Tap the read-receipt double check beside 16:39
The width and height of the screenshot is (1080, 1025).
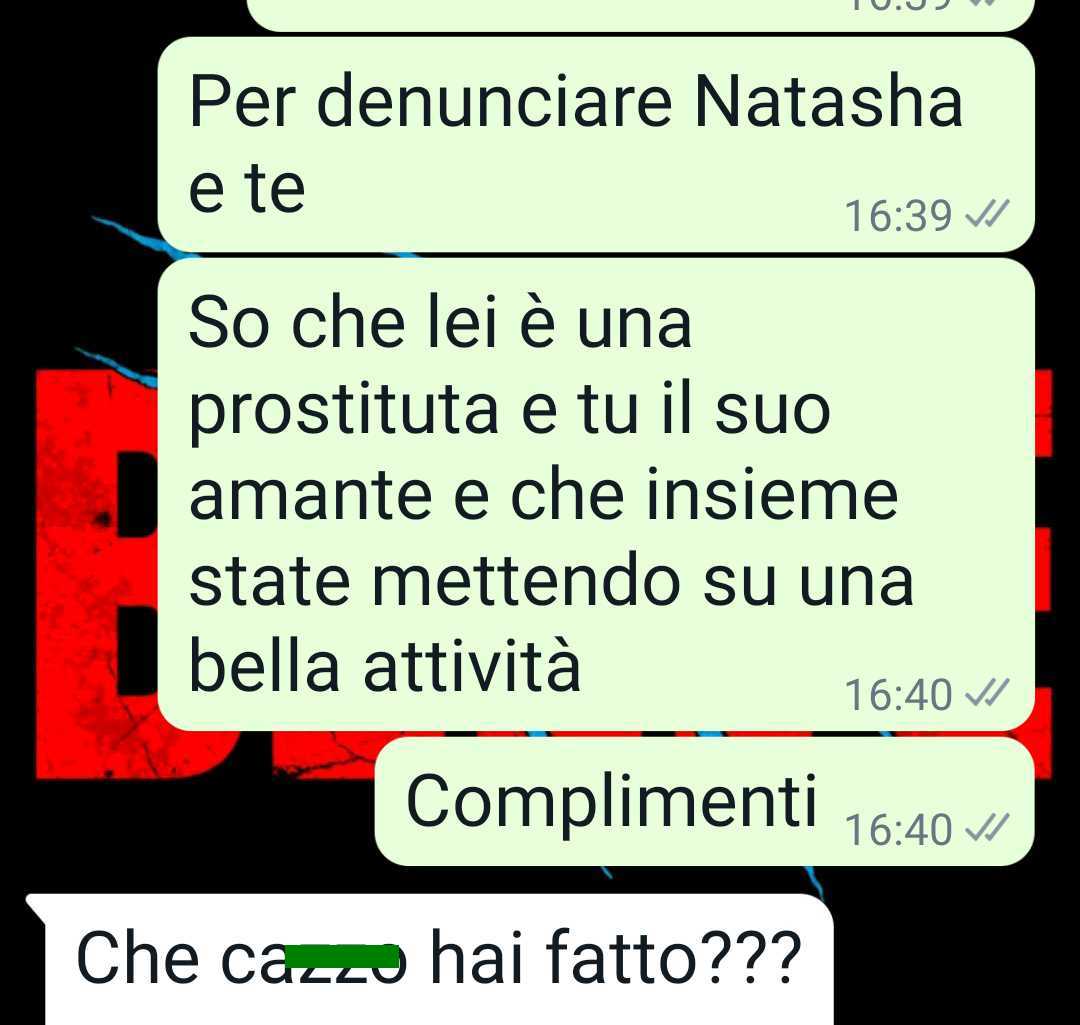point(988,213)
